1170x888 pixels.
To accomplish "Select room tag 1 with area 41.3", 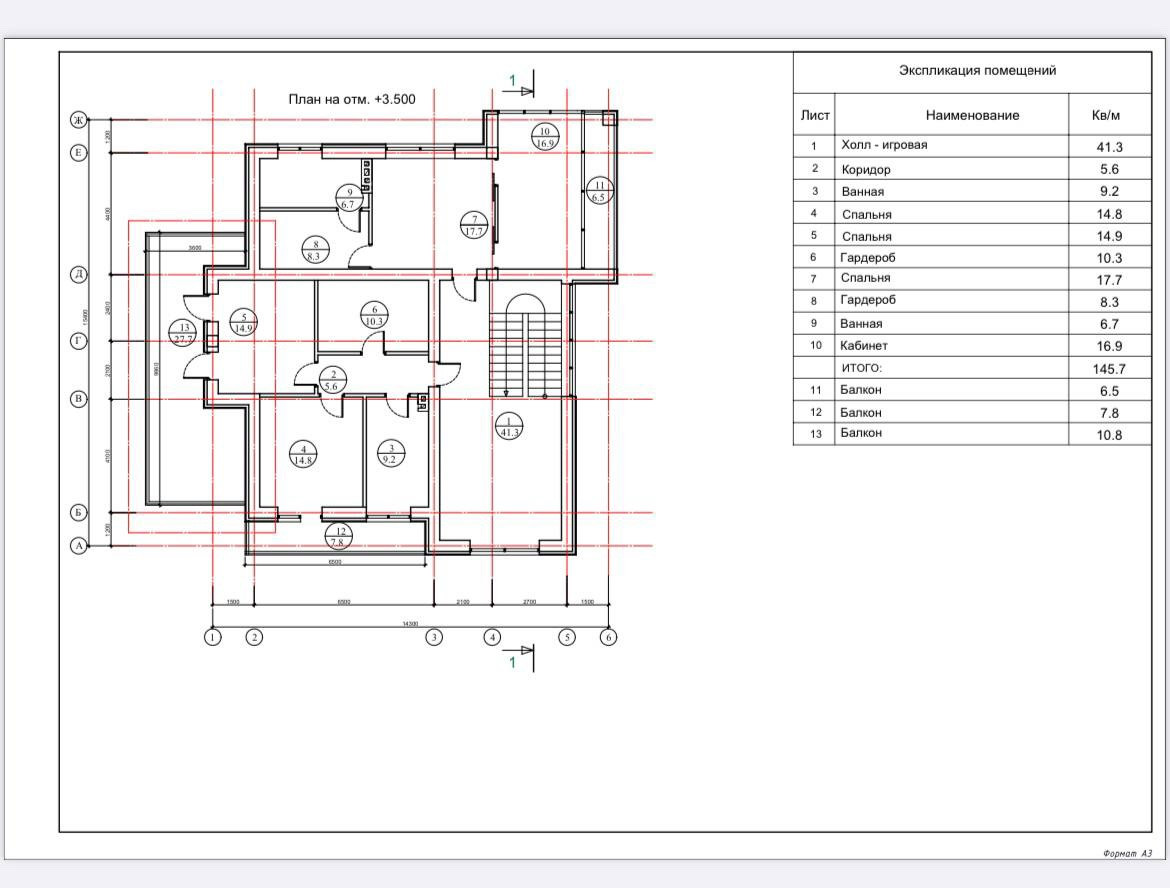I will pyautogui.click(x=509, y=427).
